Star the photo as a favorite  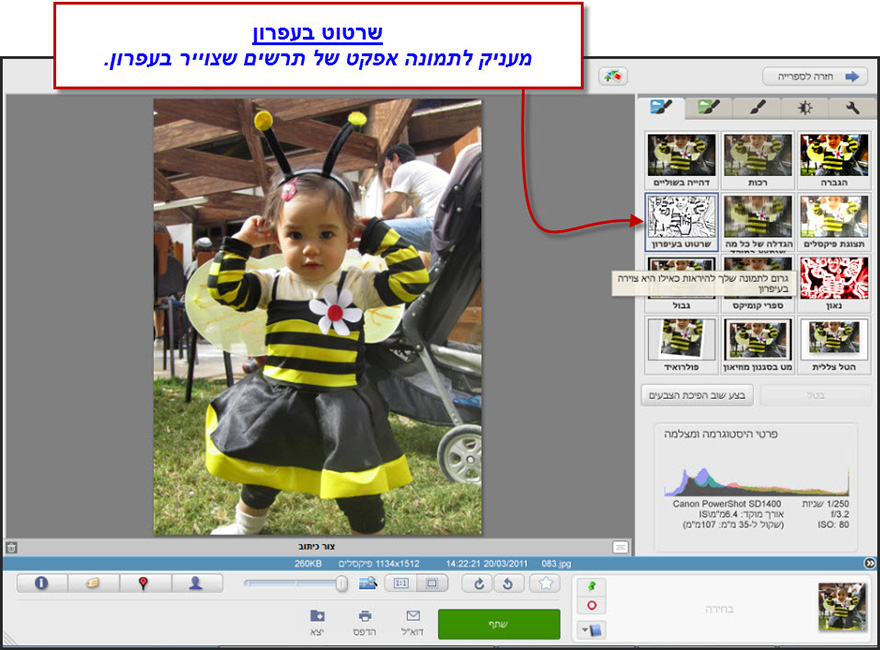(x=546, y=582)
